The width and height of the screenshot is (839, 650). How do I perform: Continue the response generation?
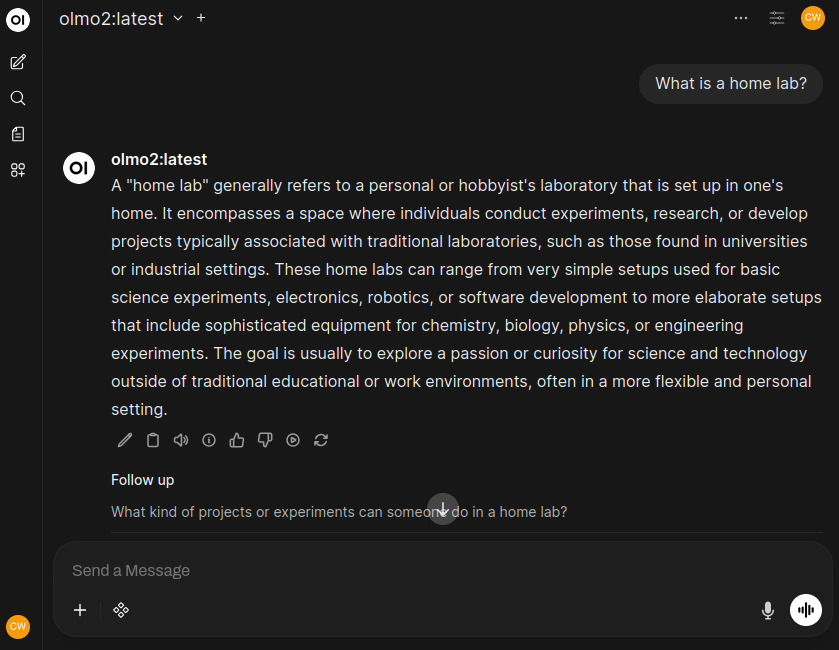click(293, 440)
